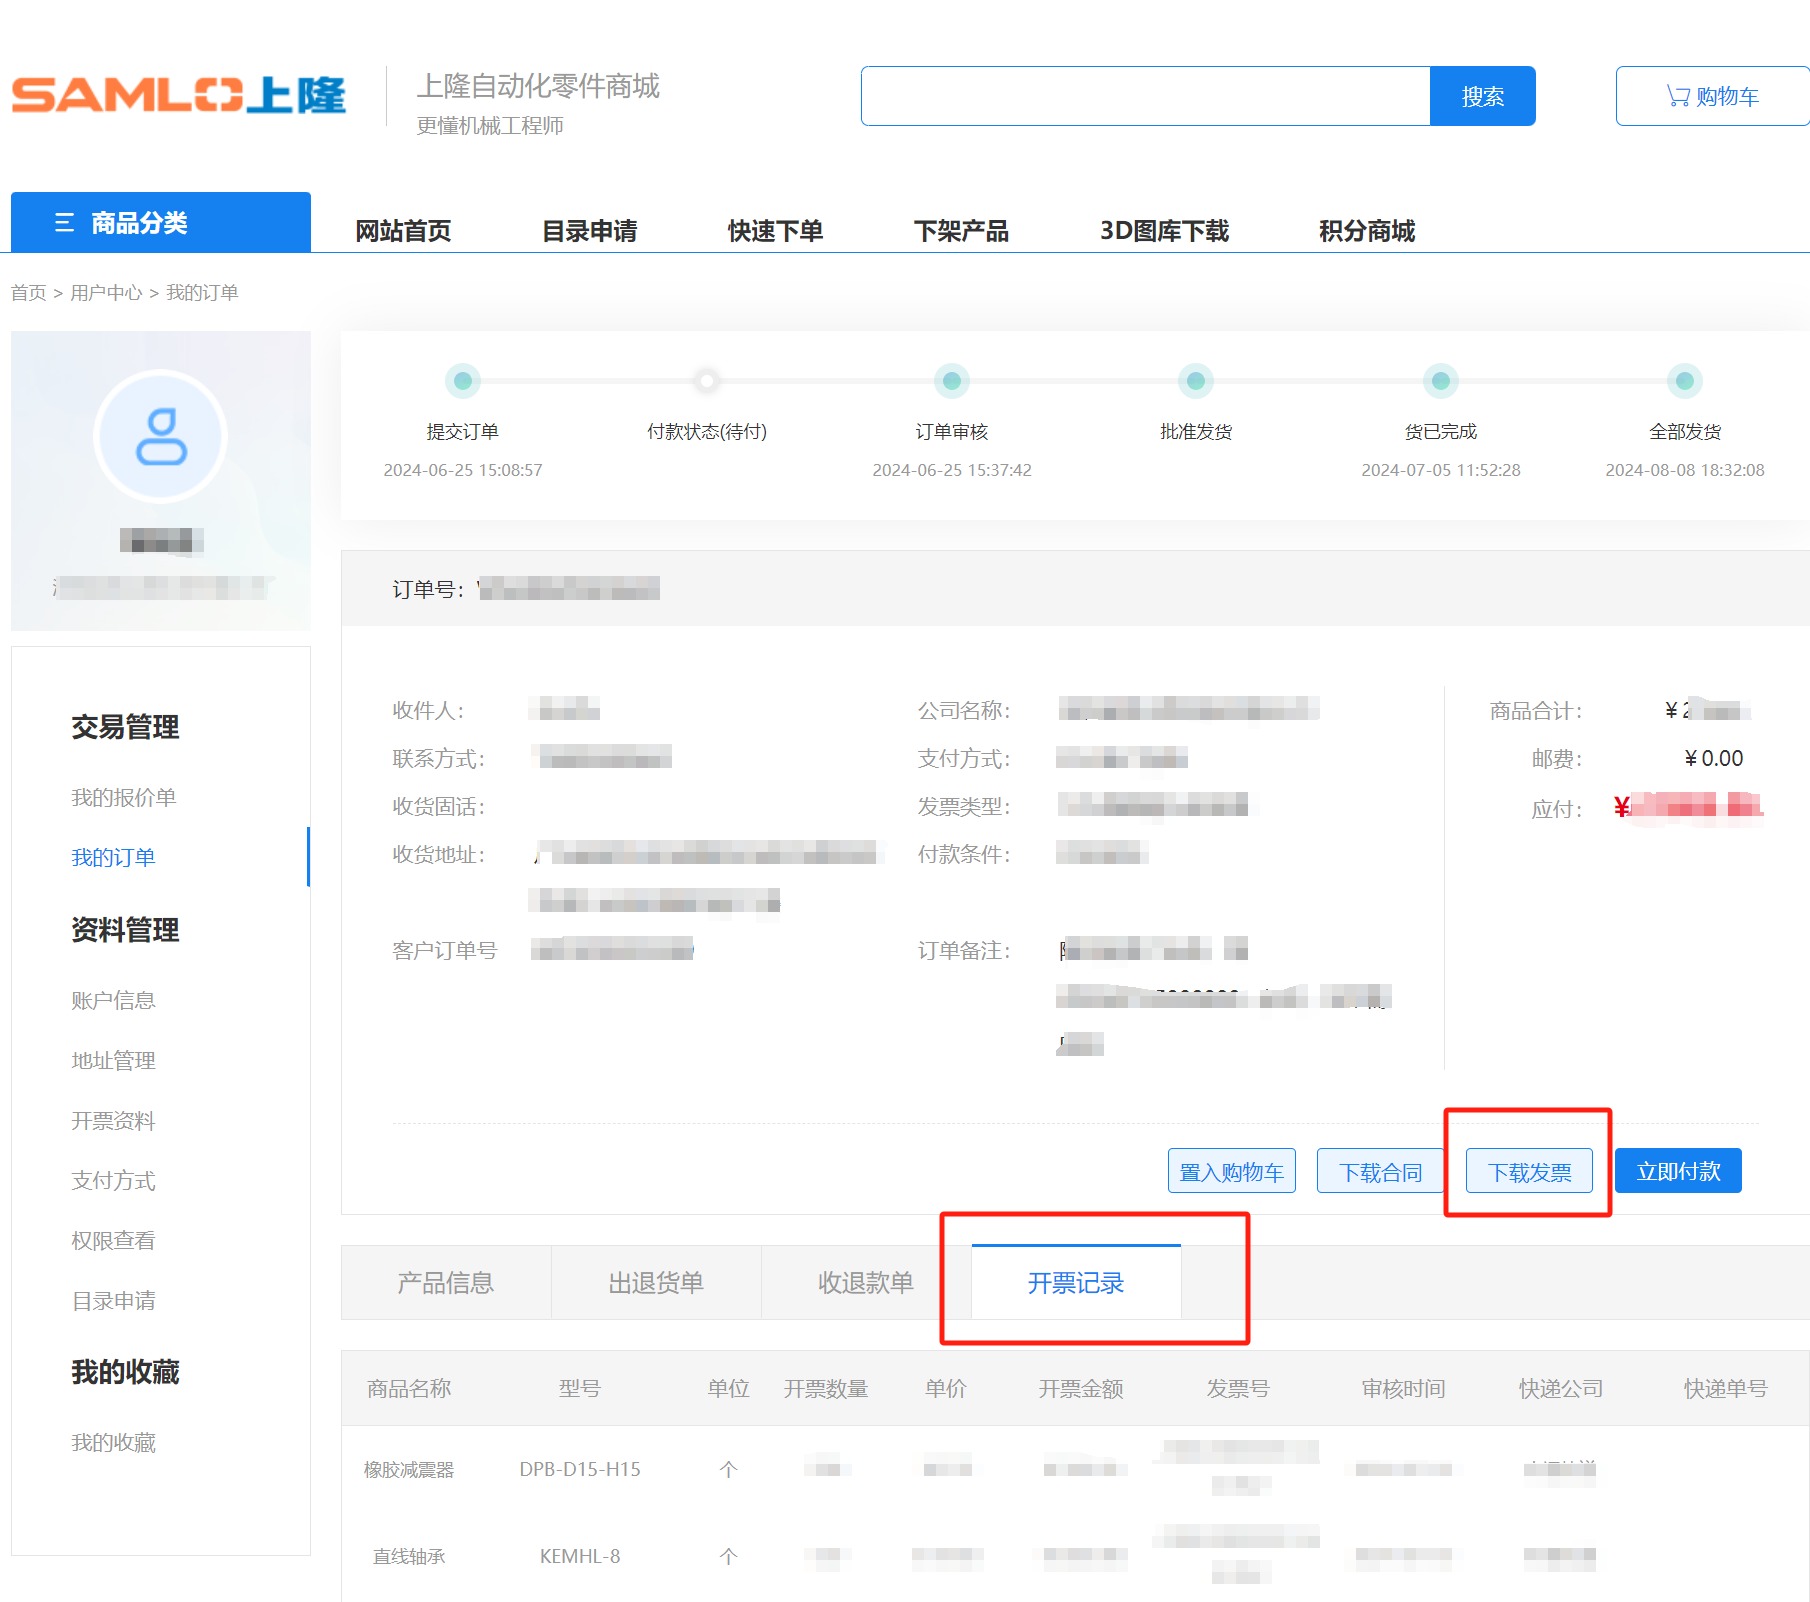
Task: Open the 商品分类 category menu
Action: tap(161, 222)
